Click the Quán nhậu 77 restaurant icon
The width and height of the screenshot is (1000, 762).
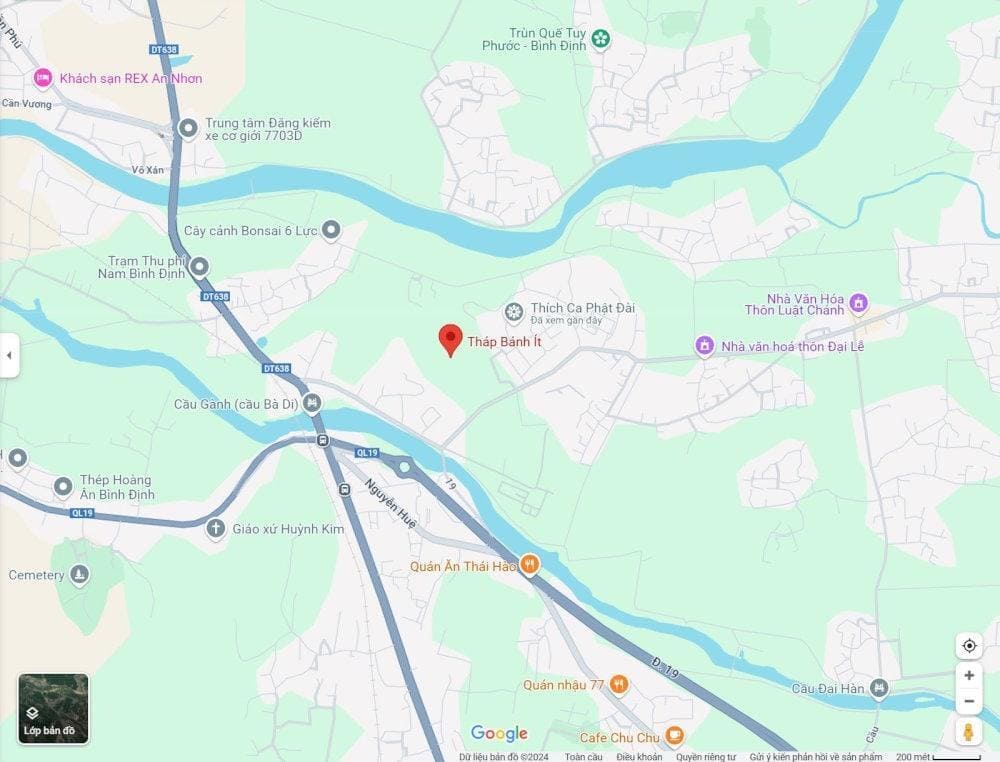tap(618, 685)
